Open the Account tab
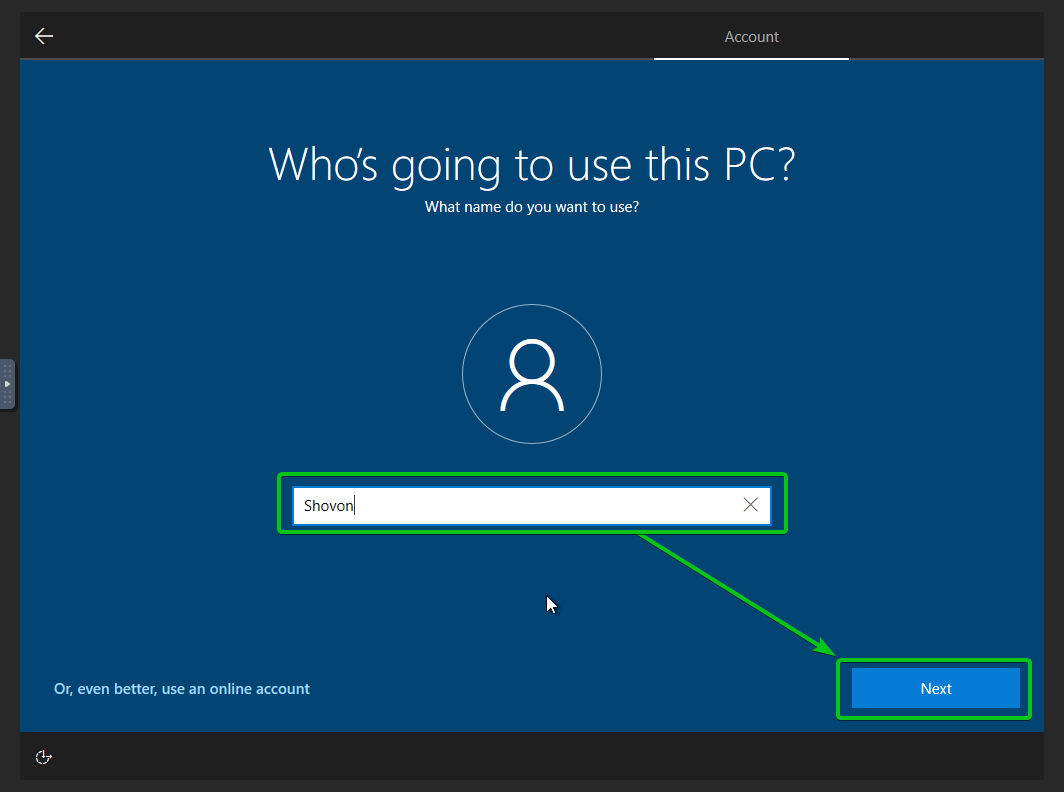The width and height of the screenshot is (1064, 792). [x=751, y=37]
